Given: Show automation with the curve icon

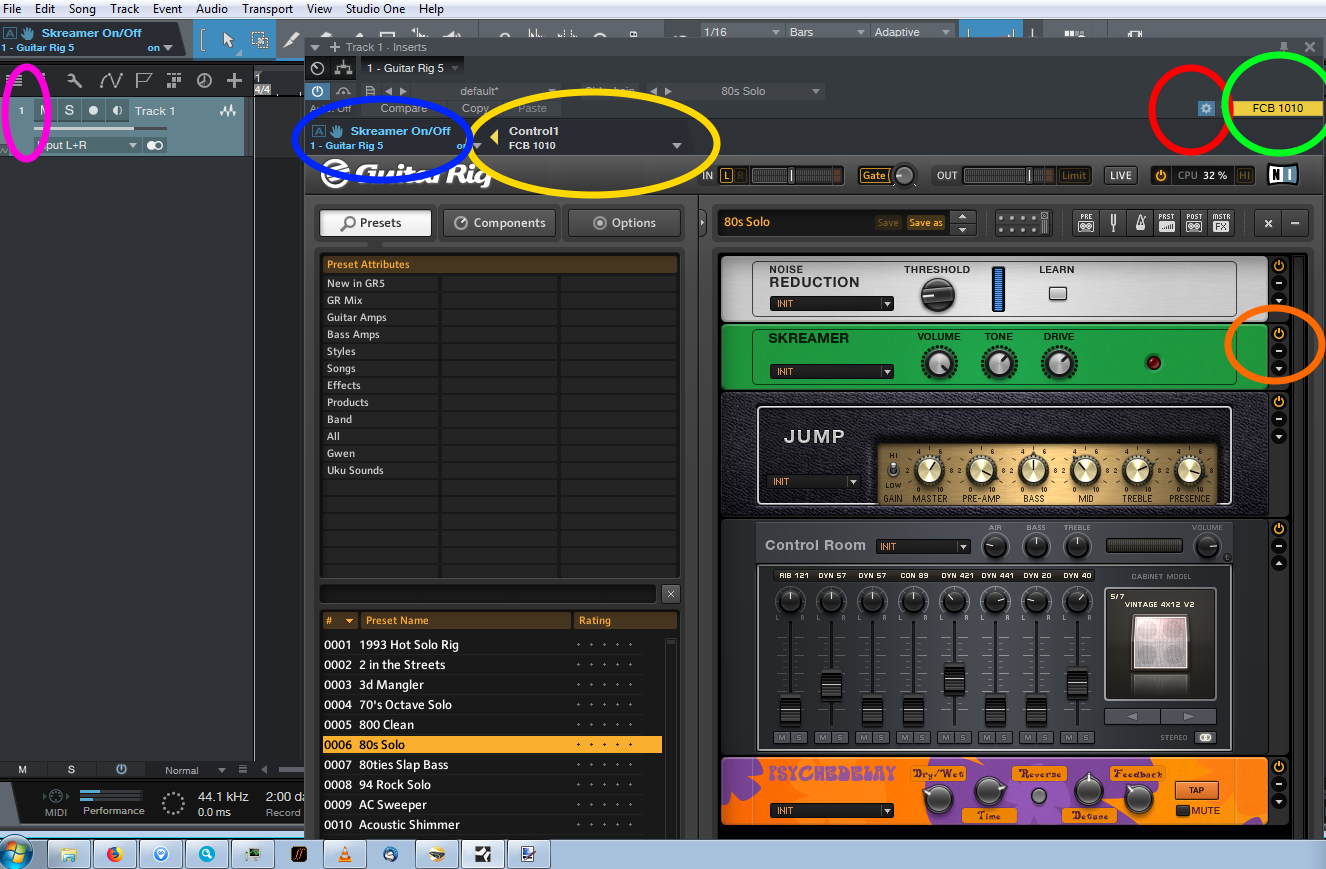Looking at the screenshot, I should (110, 80).
